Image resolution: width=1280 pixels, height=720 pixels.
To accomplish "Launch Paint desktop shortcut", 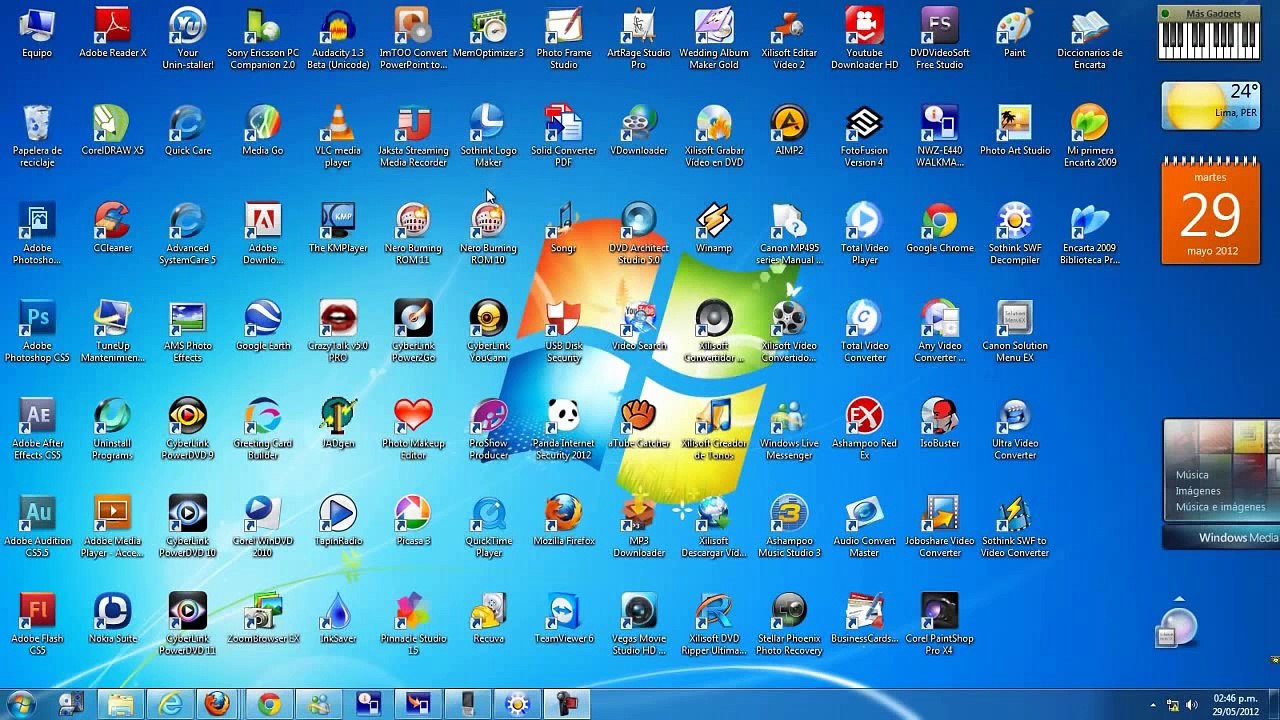I will click(1015, 32).
